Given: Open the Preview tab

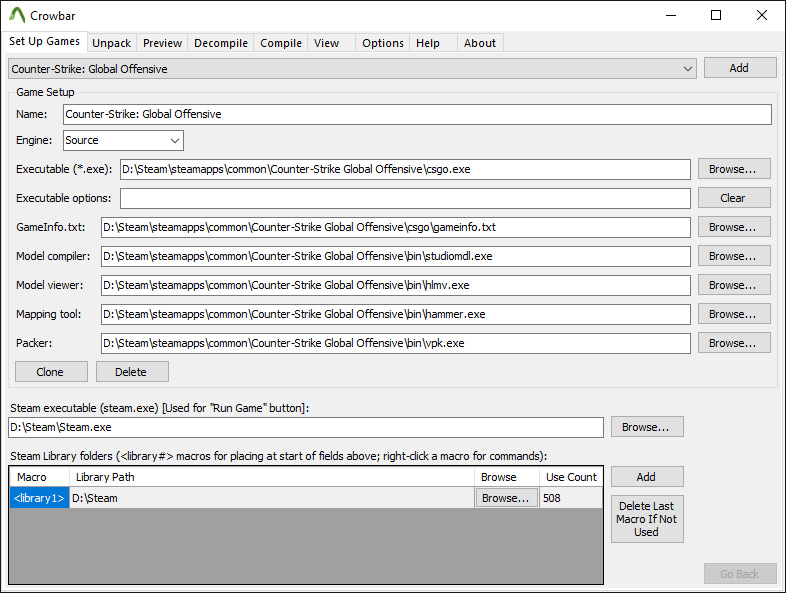Looking at the screenshot, I should coord(162,43).
